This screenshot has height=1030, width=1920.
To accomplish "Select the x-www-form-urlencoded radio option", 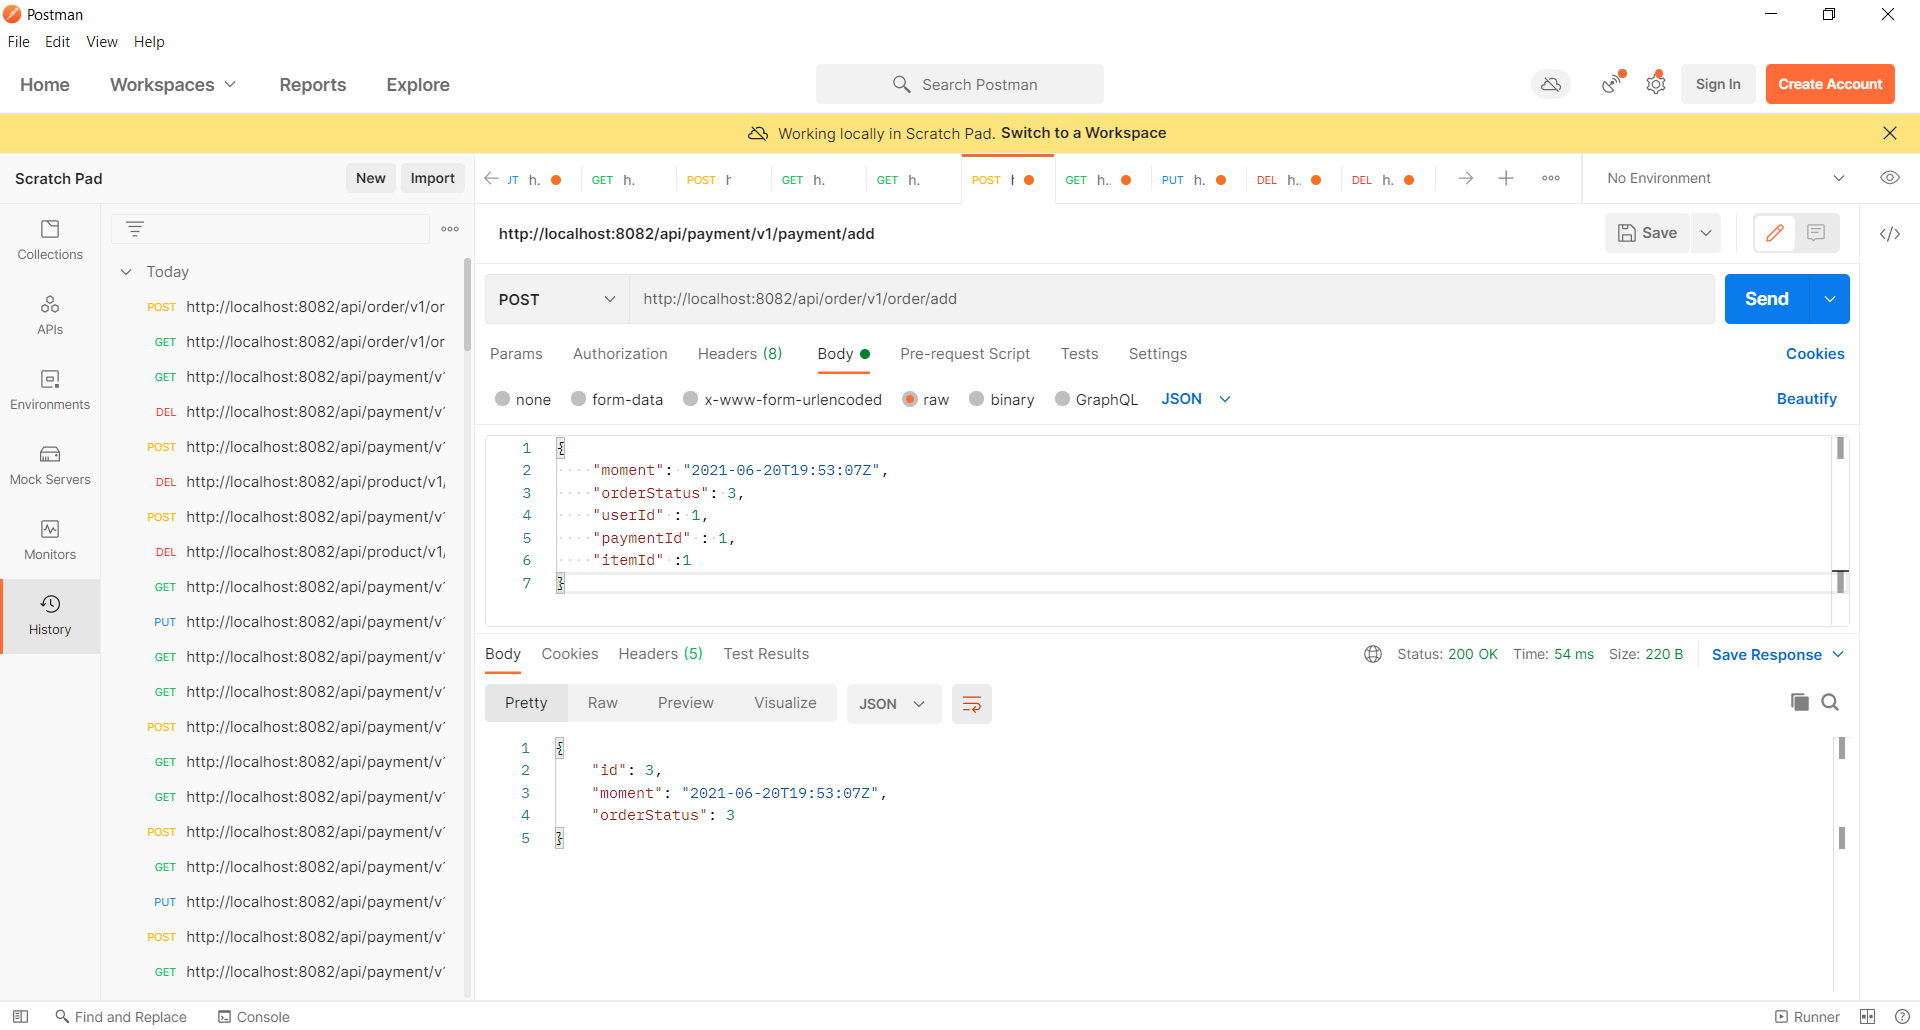I will pyautogui.click(x=691, y=399).
